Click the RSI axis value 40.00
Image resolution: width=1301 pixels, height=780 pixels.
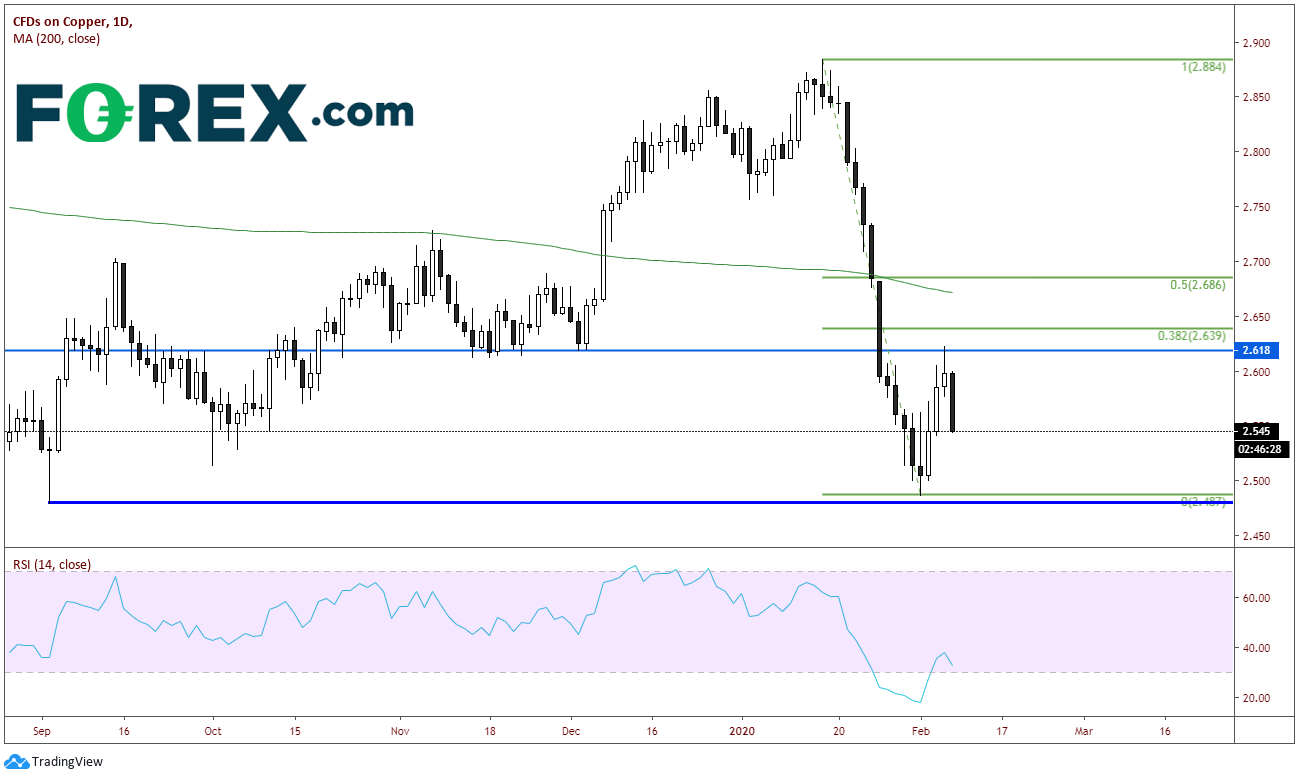point(1256,648)
